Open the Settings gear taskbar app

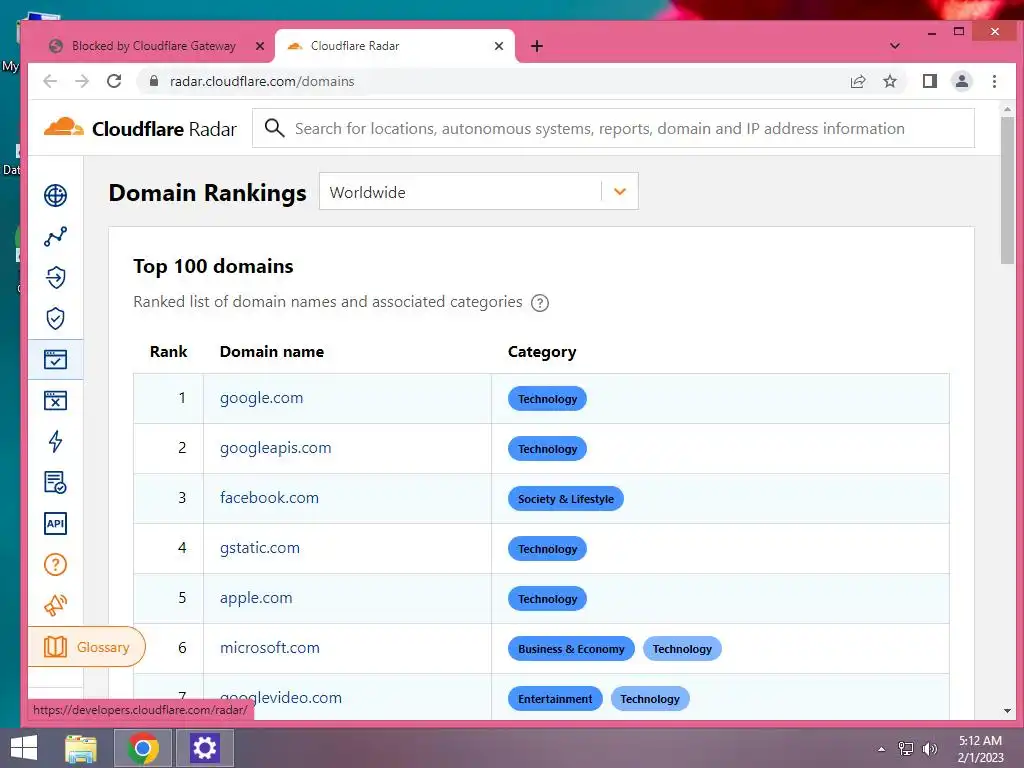tap(204, 748)
